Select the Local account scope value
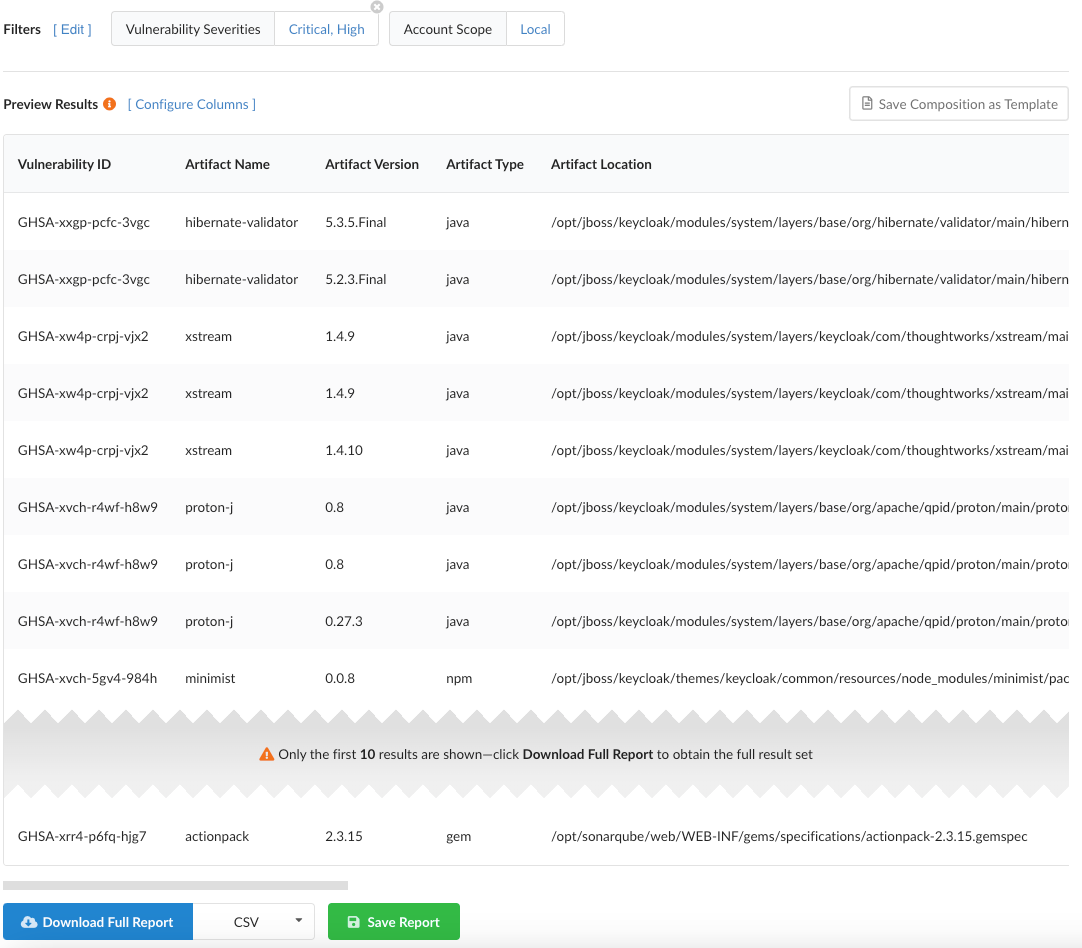The height and width of the screenshot is (948, 1082). coord(535,29)
